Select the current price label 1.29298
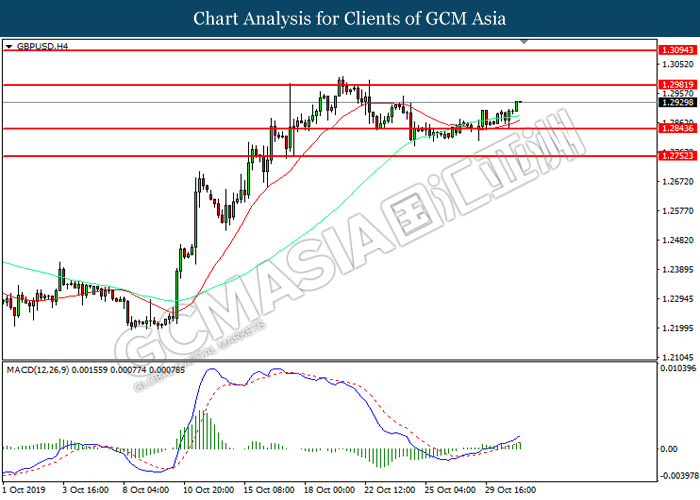 pyautogui.click(x=678, y=102)
